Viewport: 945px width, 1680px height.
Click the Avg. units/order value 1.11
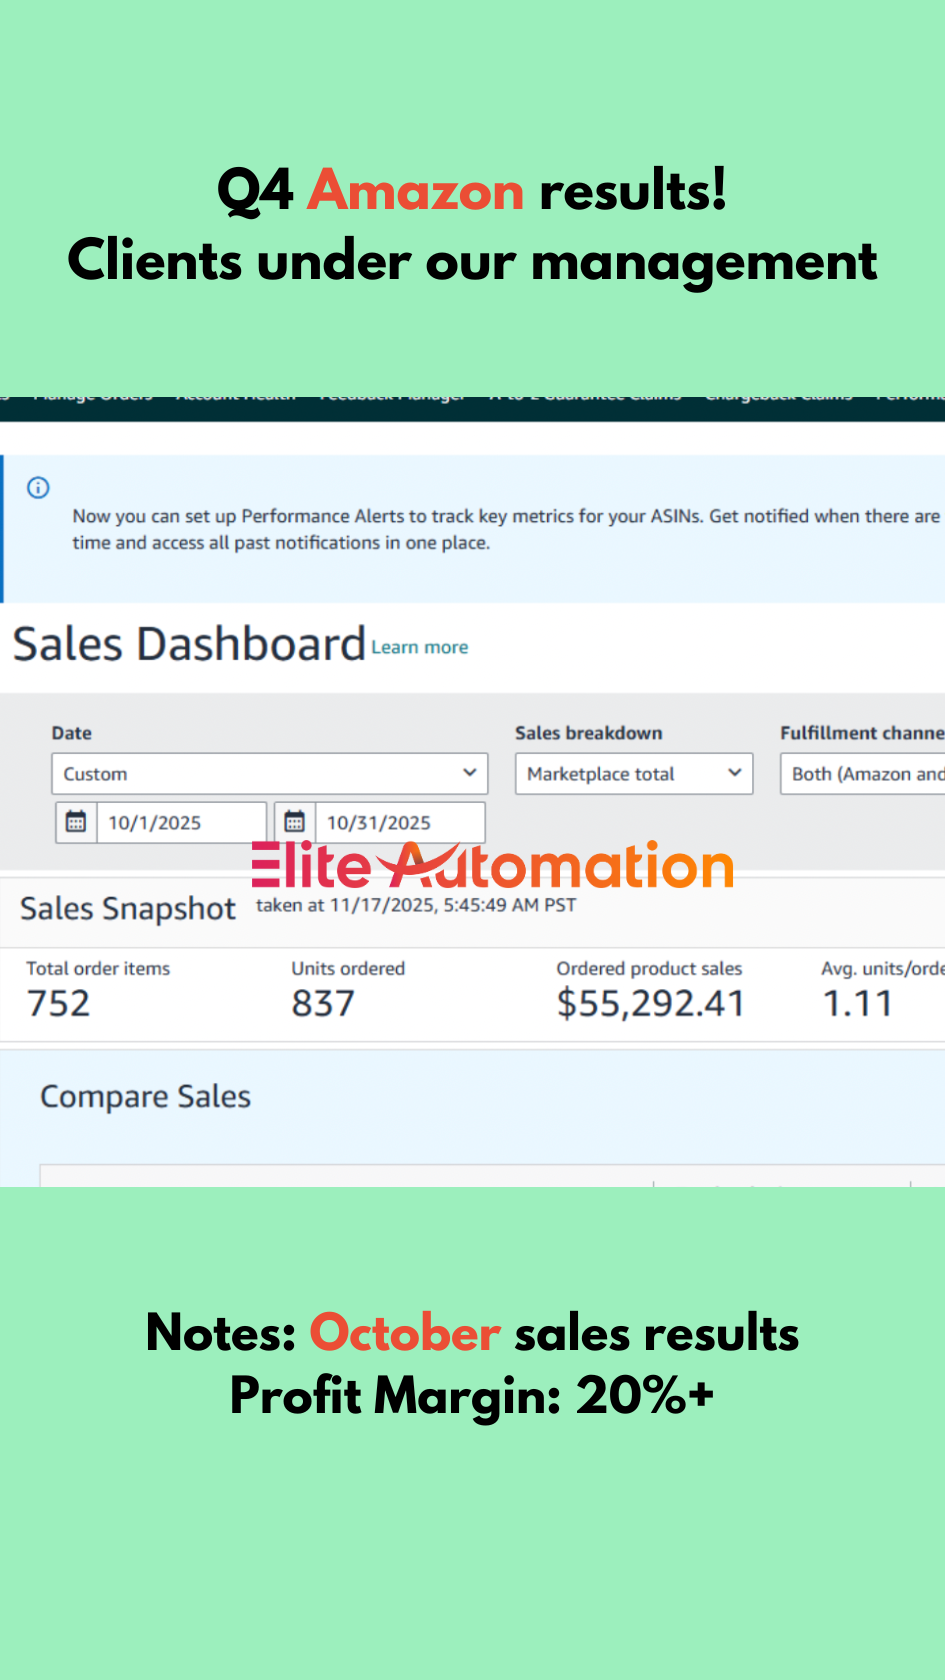(x=857, y=1003)
